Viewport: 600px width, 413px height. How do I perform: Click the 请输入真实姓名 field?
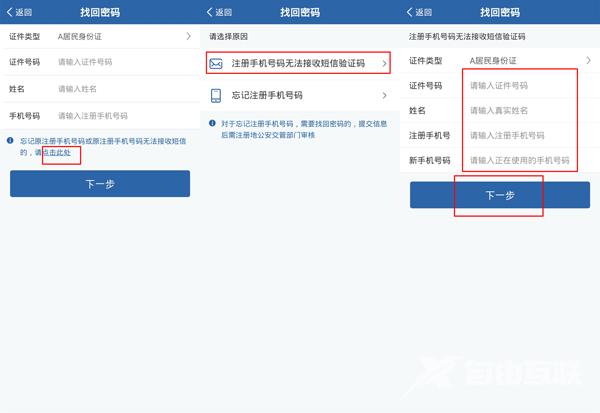coord(499,111)
